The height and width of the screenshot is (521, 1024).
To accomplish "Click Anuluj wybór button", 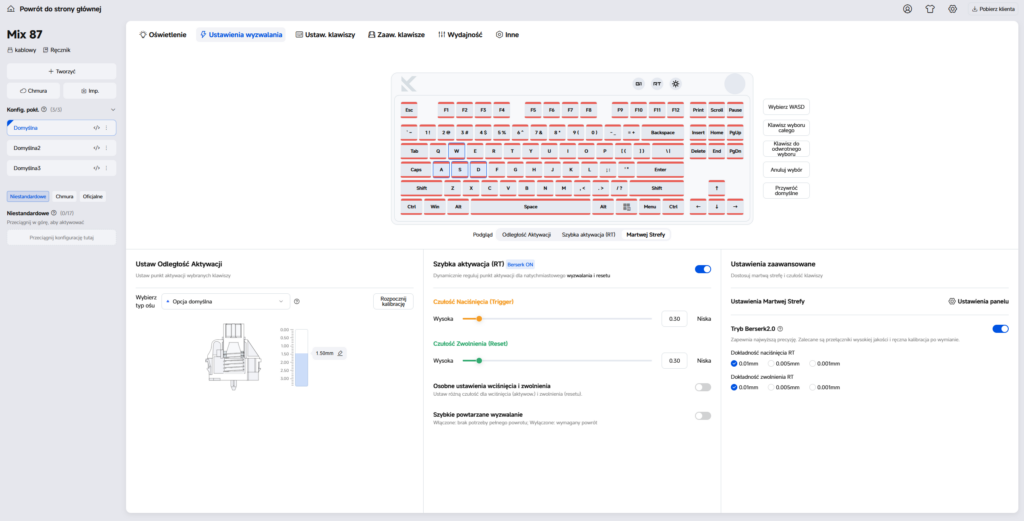I will point(786,170).
